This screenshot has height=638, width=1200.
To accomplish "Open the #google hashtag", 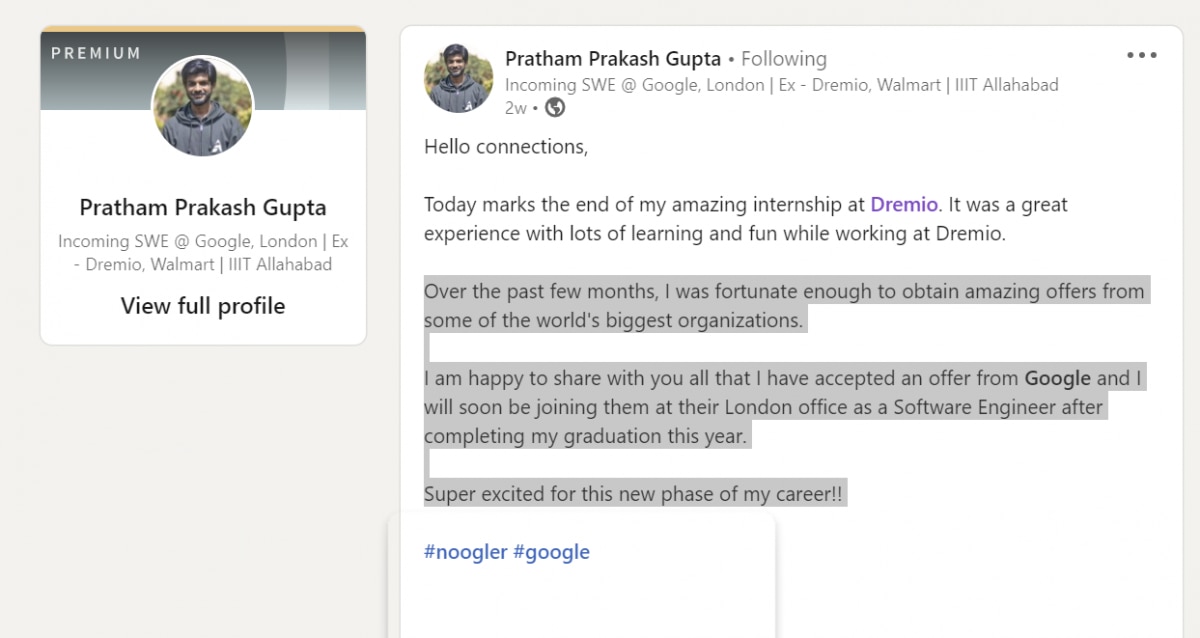I will click(x=551, y=552).
